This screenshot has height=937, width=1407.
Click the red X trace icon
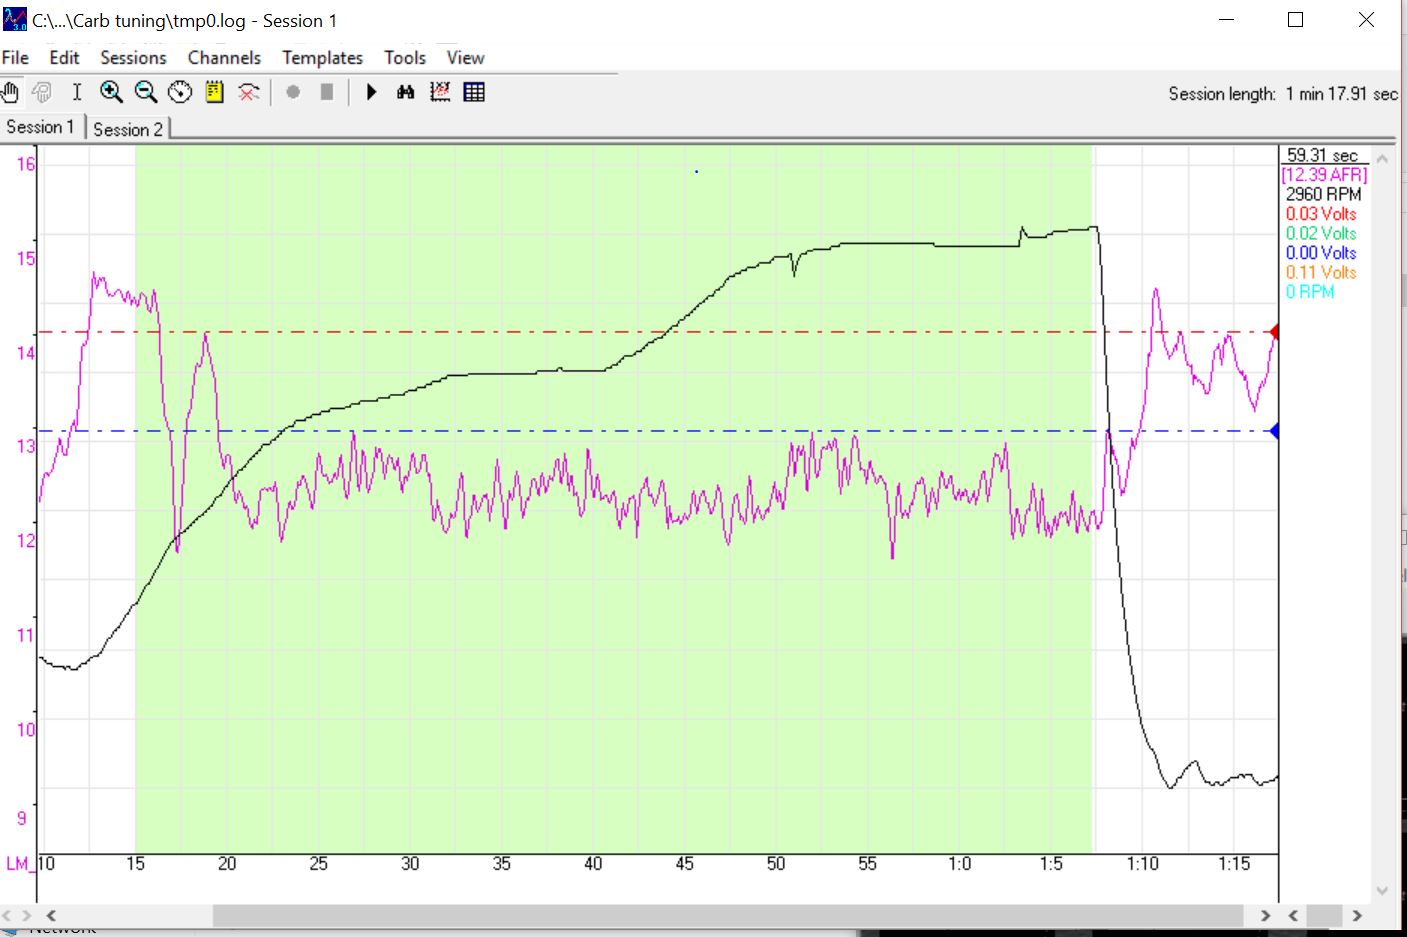click(248, 92)
